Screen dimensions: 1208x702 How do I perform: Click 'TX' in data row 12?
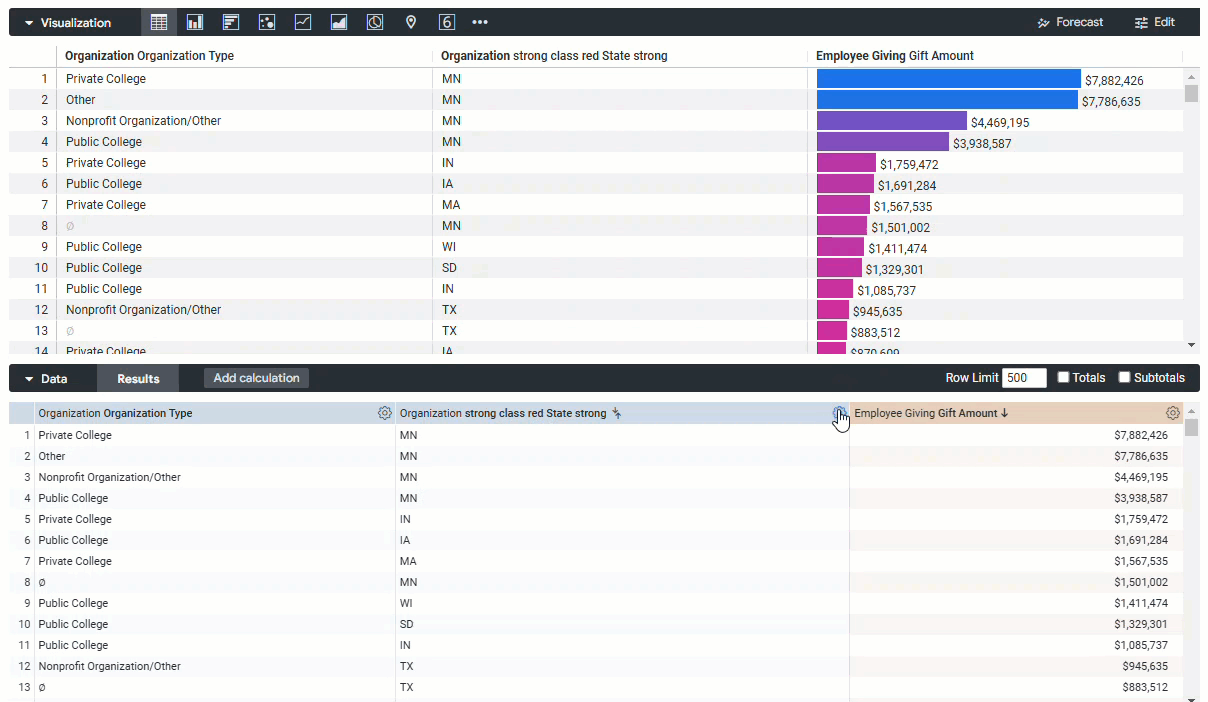tap(406, 666)
